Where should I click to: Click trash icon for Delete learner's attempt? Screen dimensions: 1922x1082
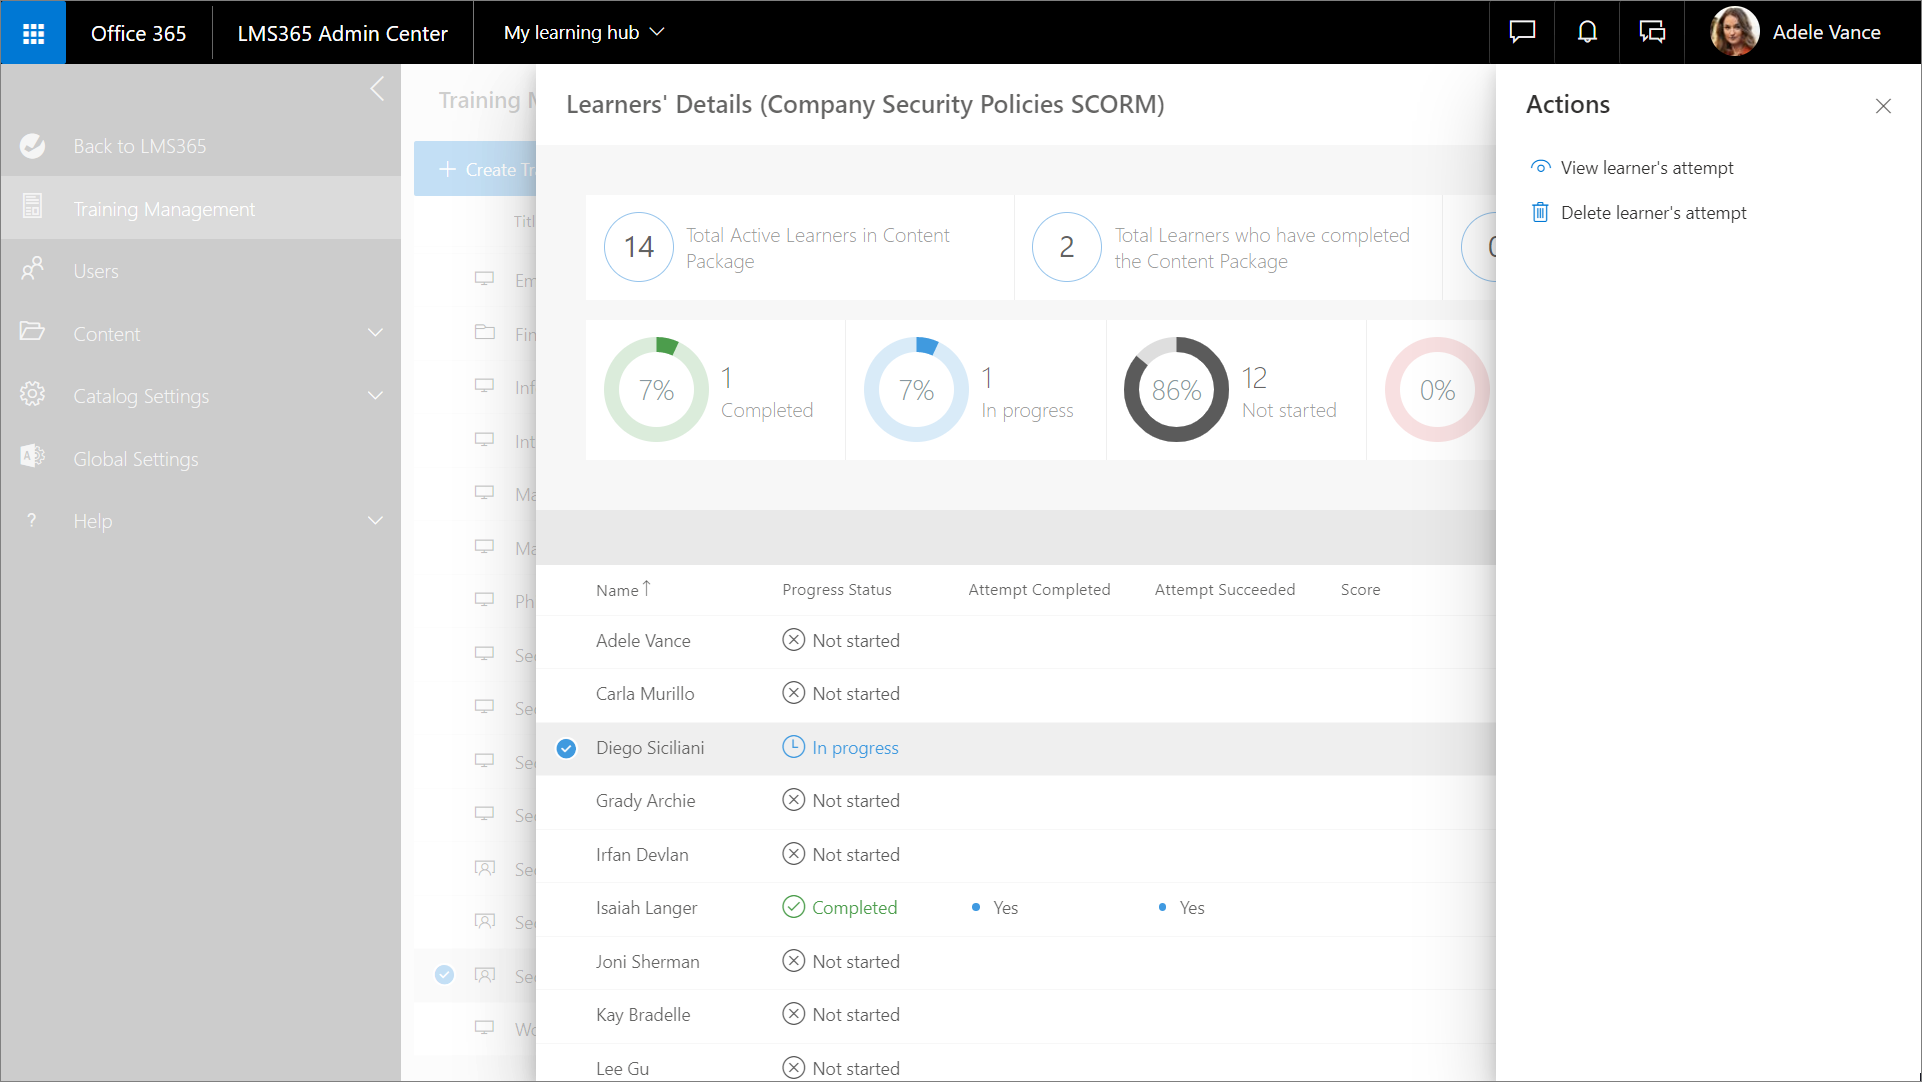pyautogui.click(x=1540, y=212)
